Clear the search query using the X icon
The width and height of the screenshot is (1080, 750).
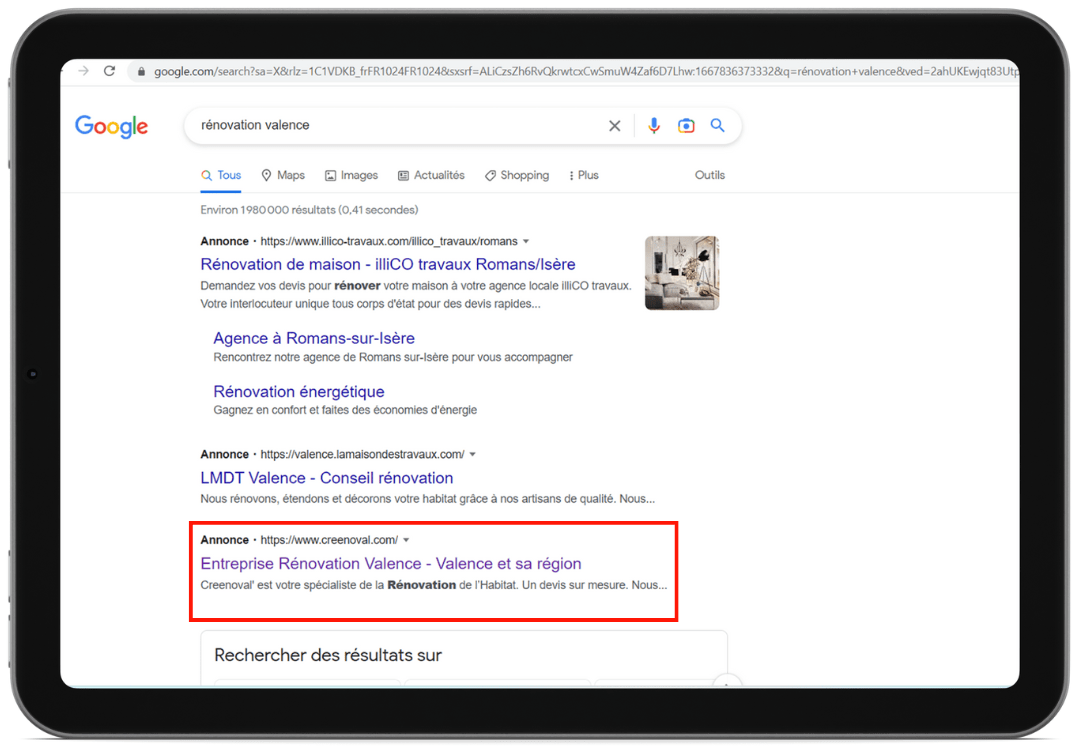pyautogui.click(x=614, y=125)
